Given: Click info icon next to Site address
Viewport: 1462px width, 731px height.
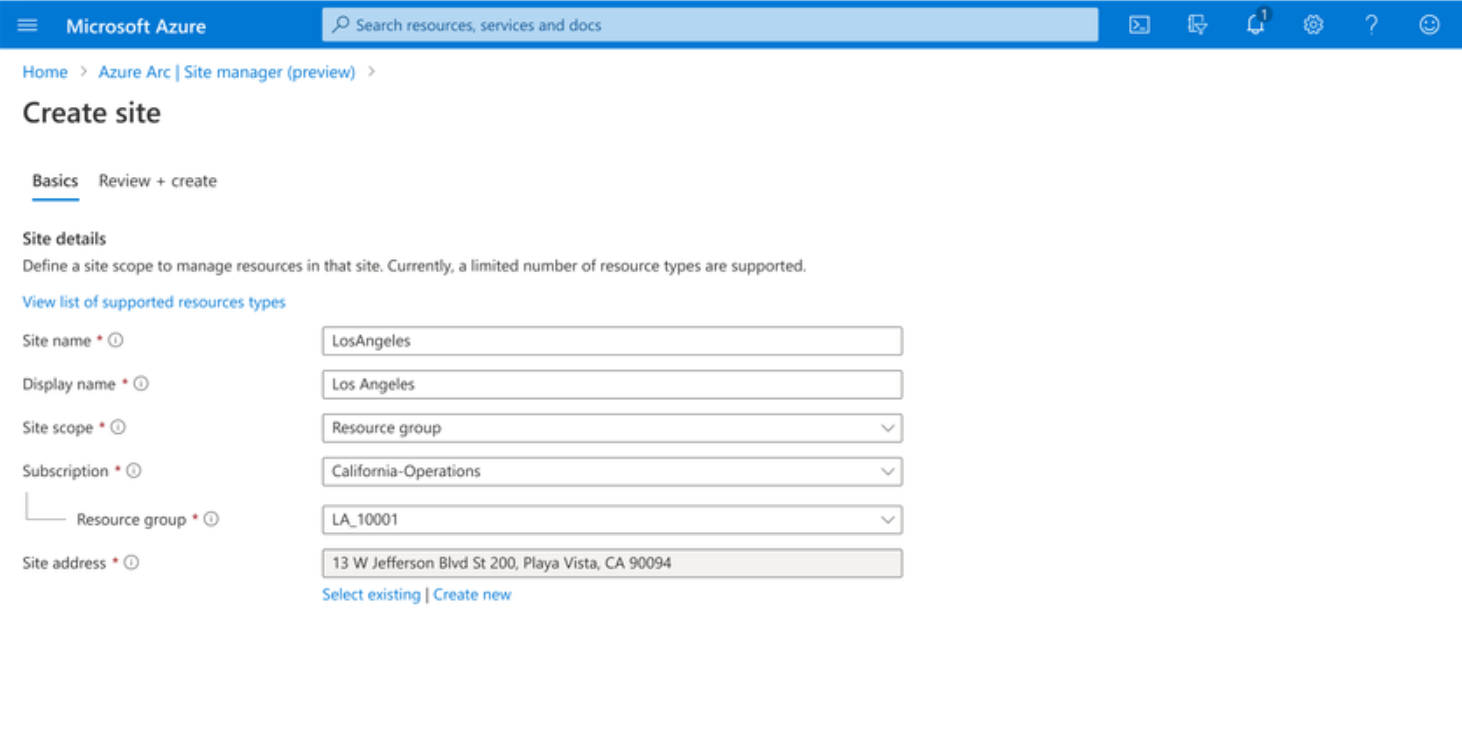Looking at the screenshot, I should [131, 563].
